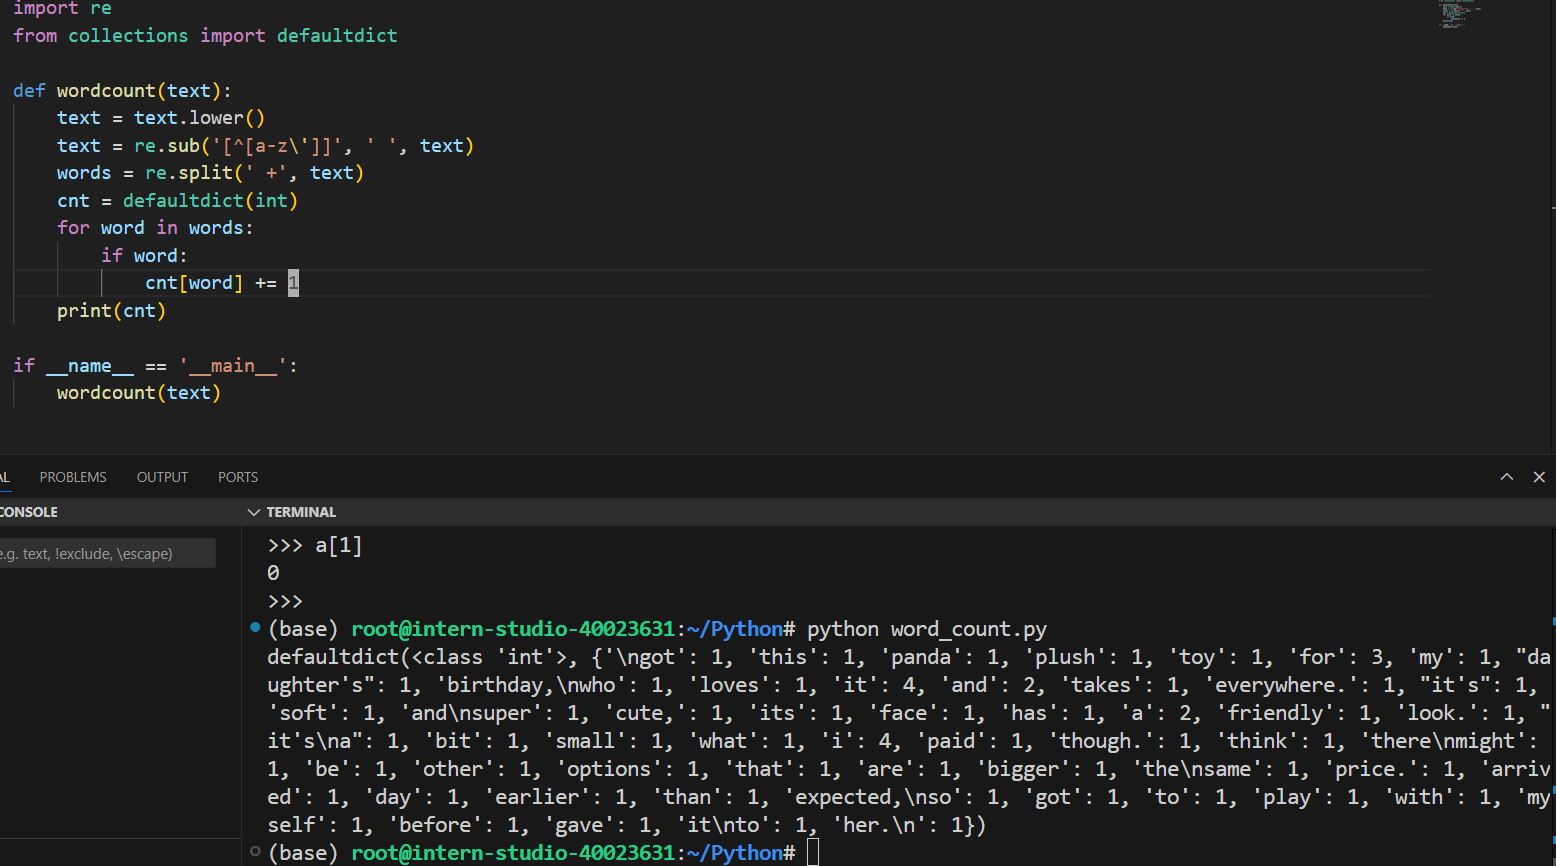Click the blue command decoration dot in terminal
Viewport: 1556px width, 866px height.
point(255,628)
